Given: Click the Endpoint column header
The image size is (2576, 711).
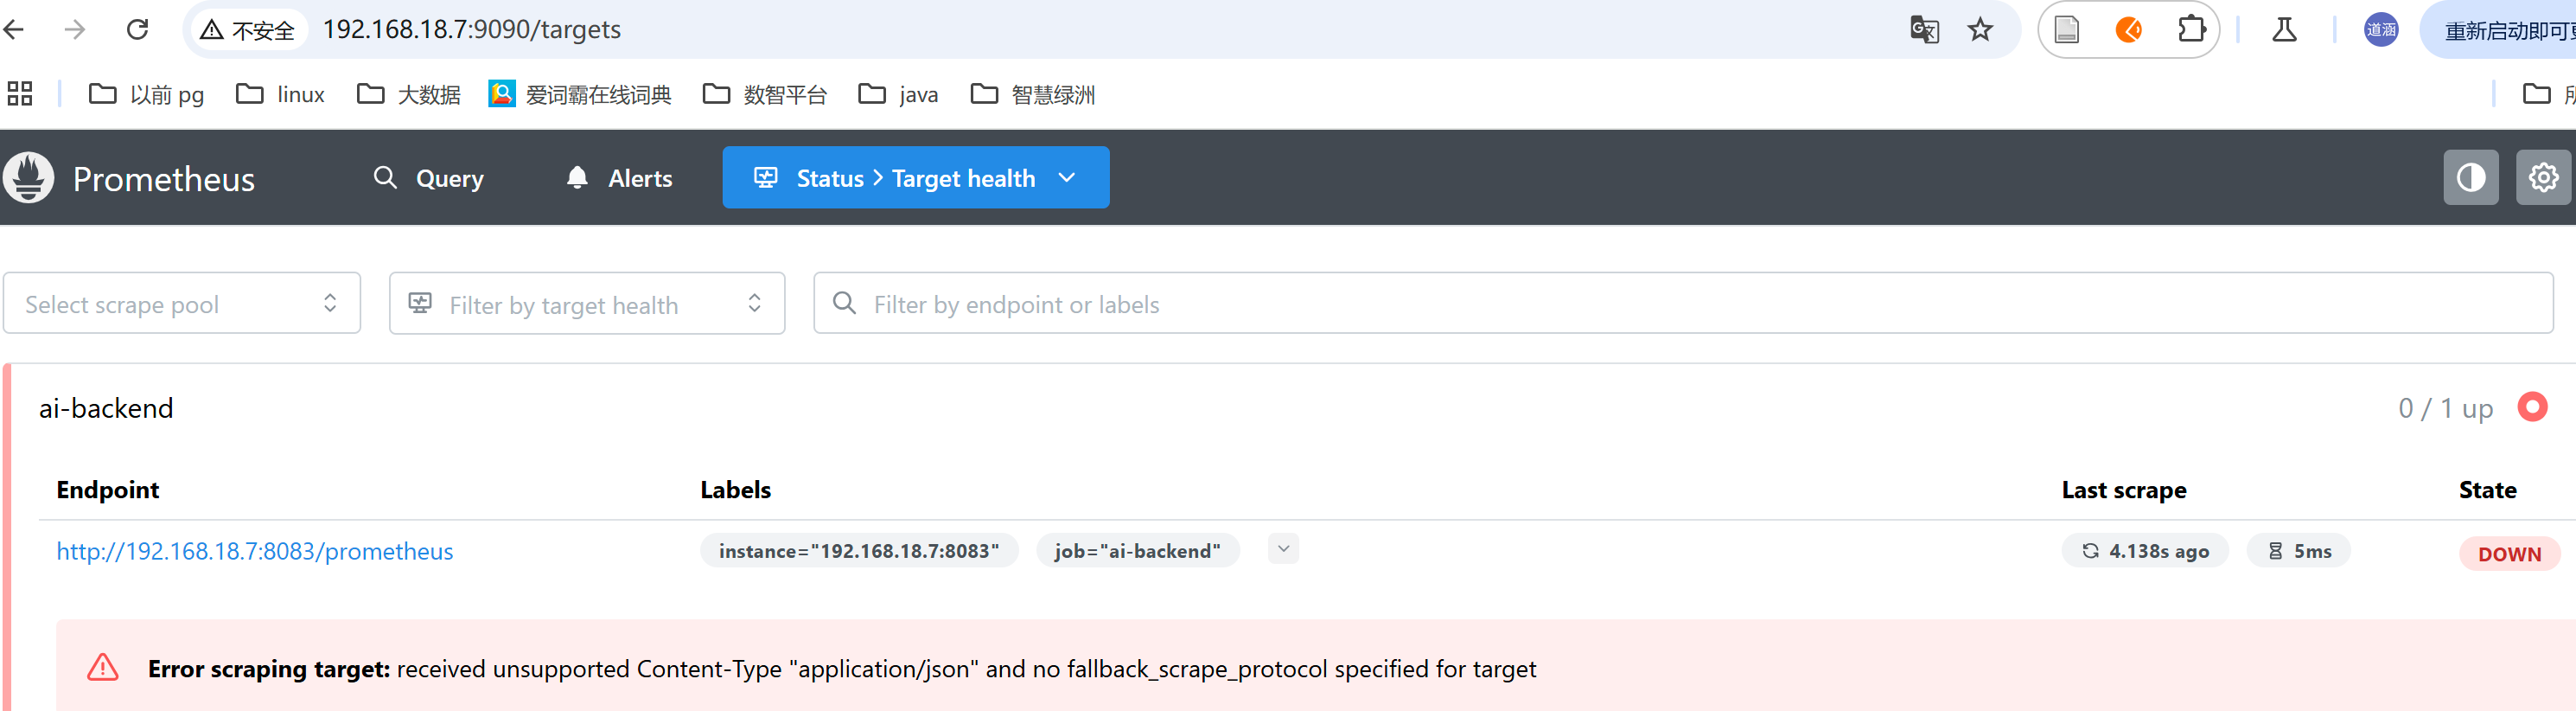Looking at the screenshot, I should click(108, 490).
